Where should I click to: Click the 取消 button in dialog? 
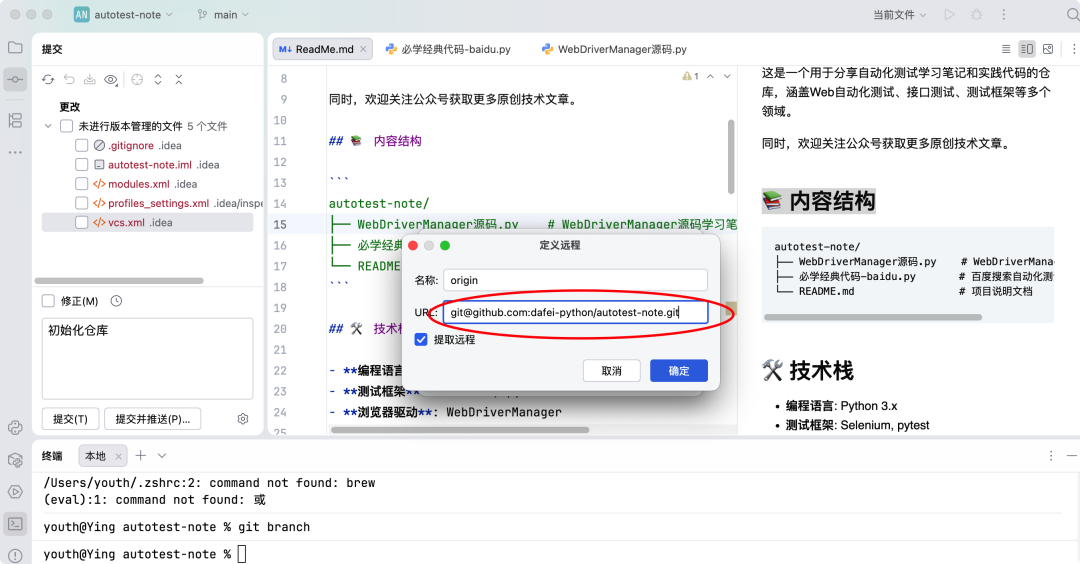(x=612, y=370)
